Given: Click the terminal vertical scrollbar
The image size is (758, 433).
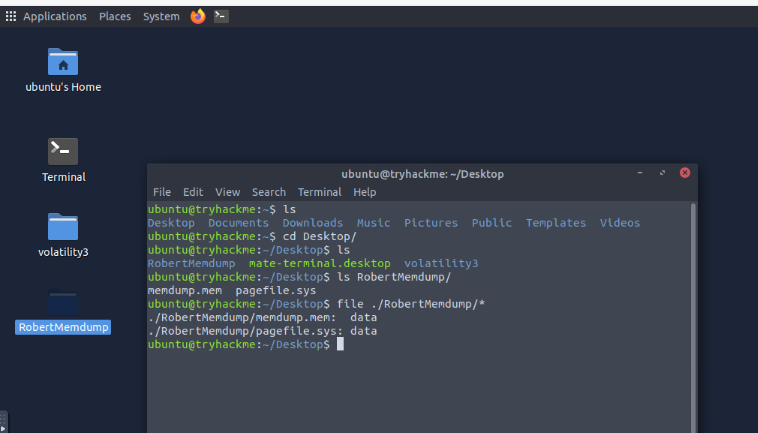Looking at the screenshot, I should pos(693,317).
